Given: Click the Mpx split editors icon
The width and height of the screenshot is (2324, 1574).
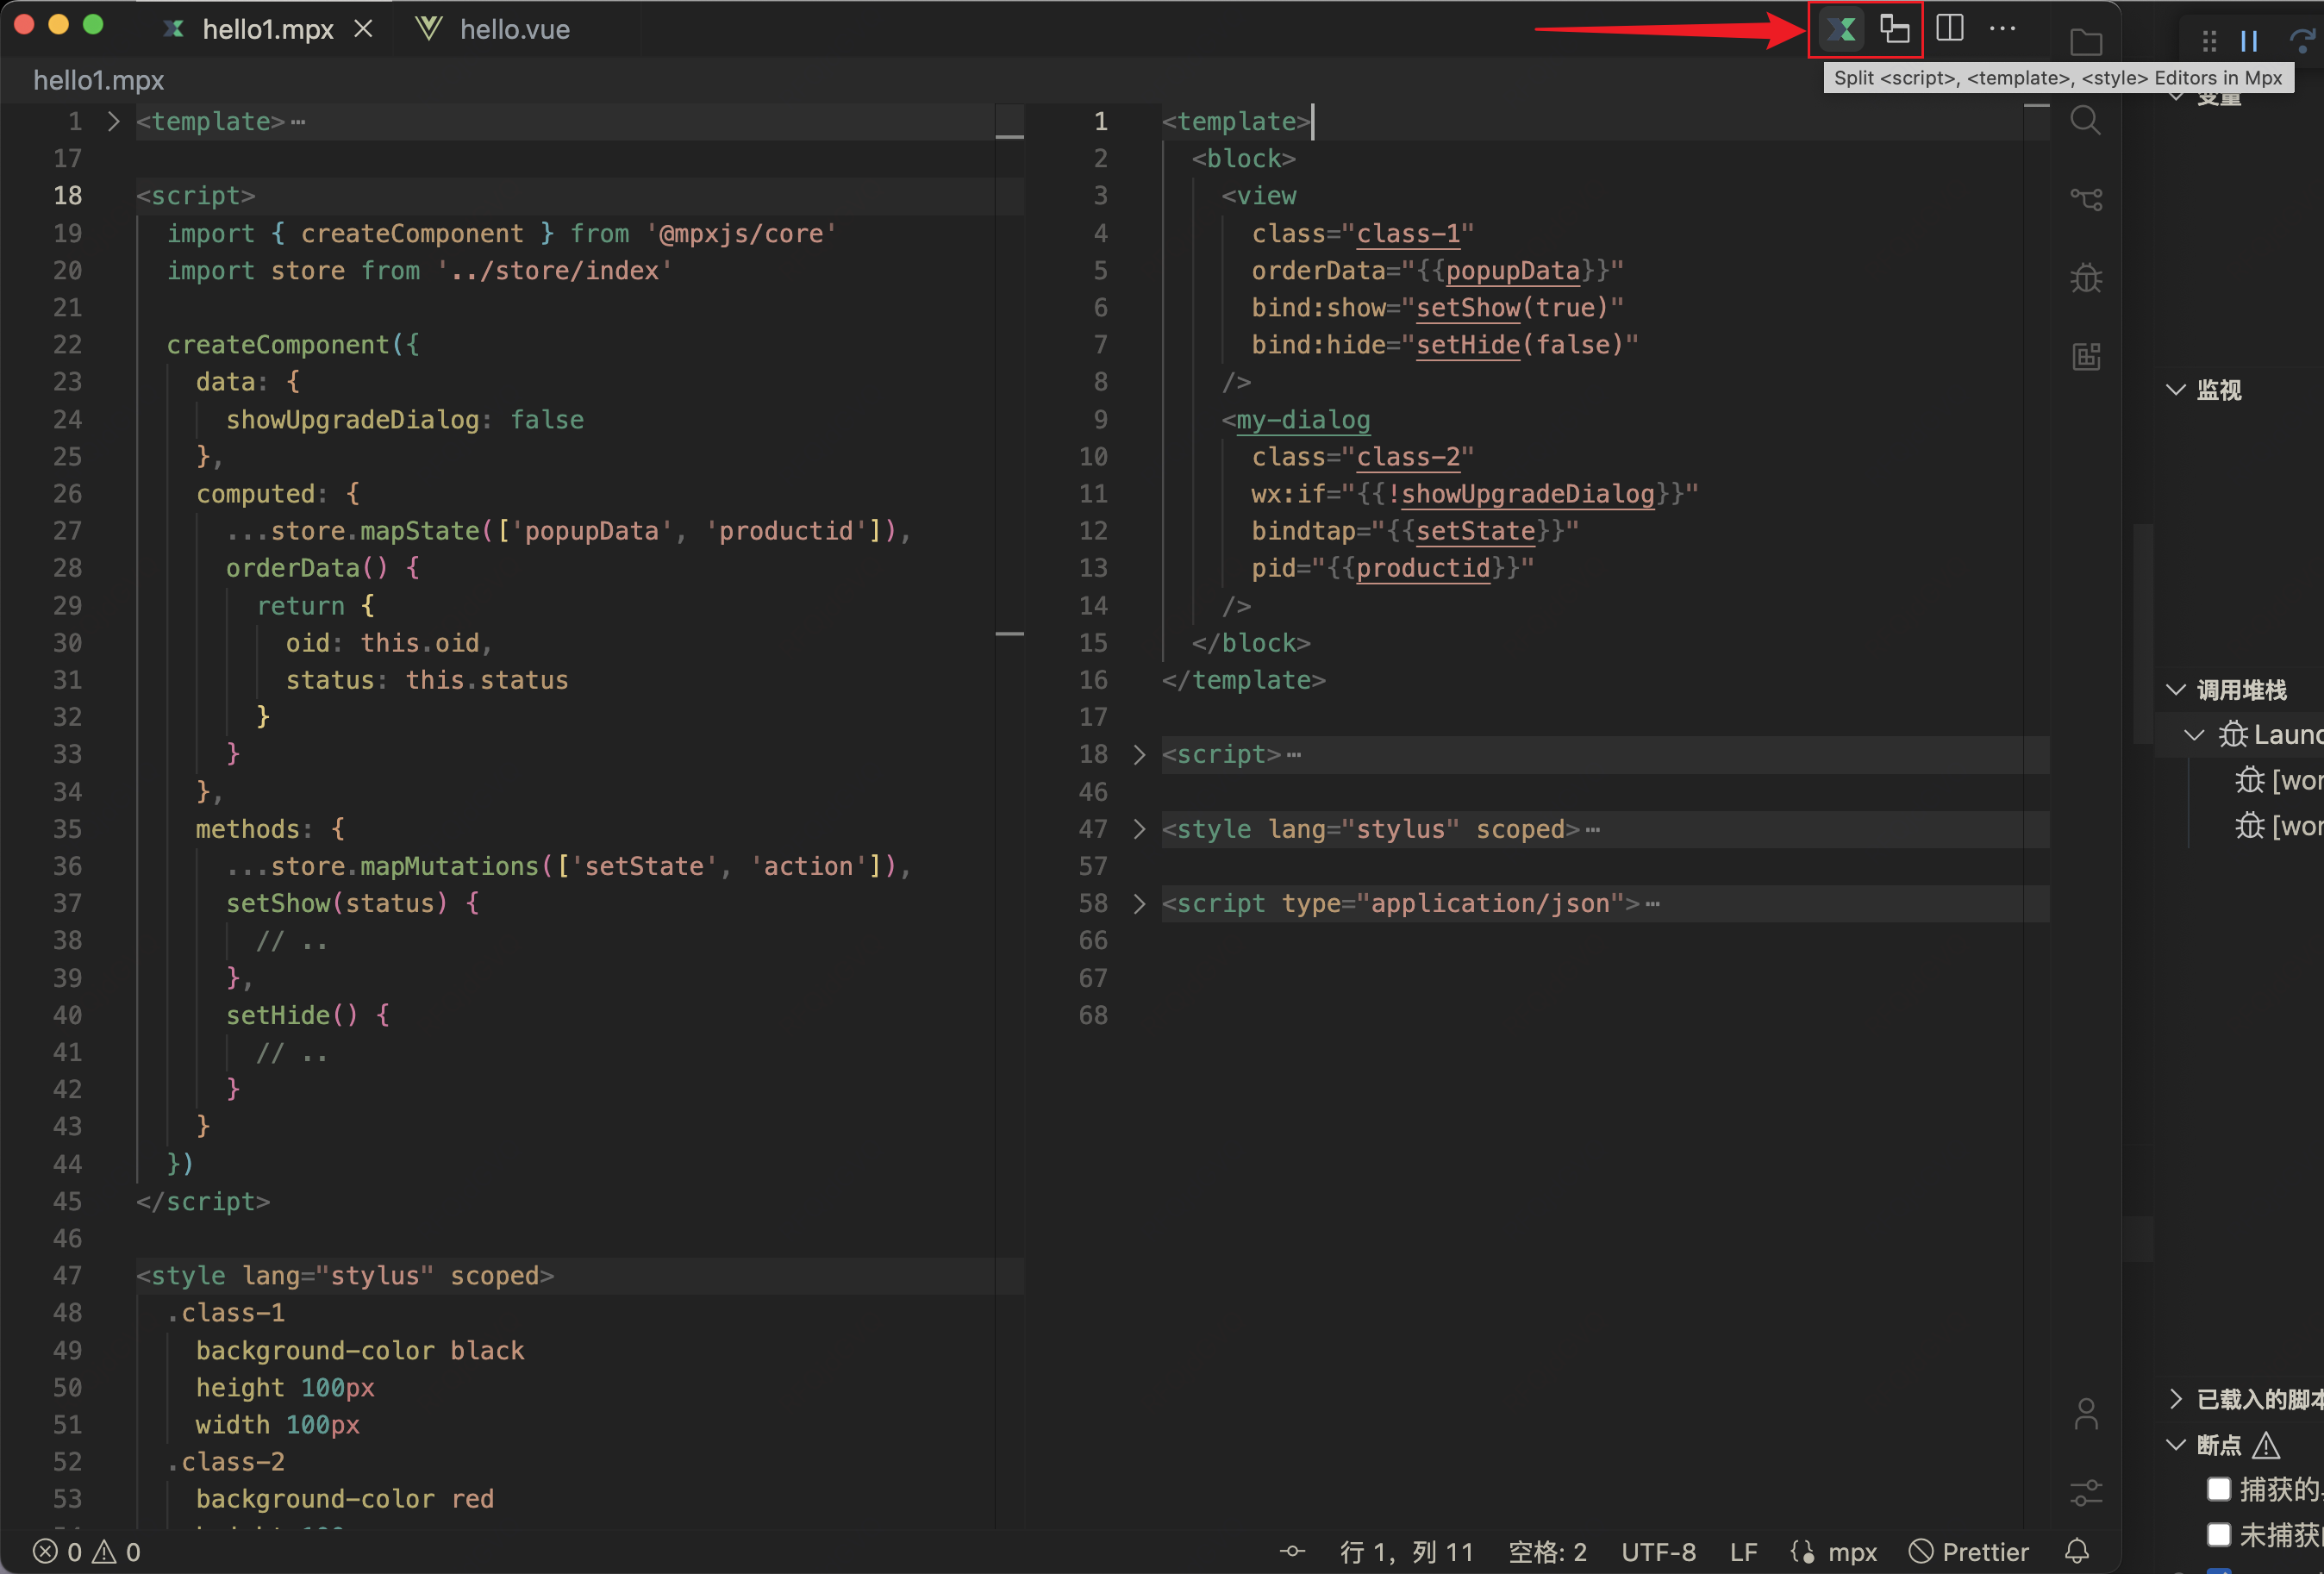Looking at the screenshot, I should click(x=1841, y=29).
